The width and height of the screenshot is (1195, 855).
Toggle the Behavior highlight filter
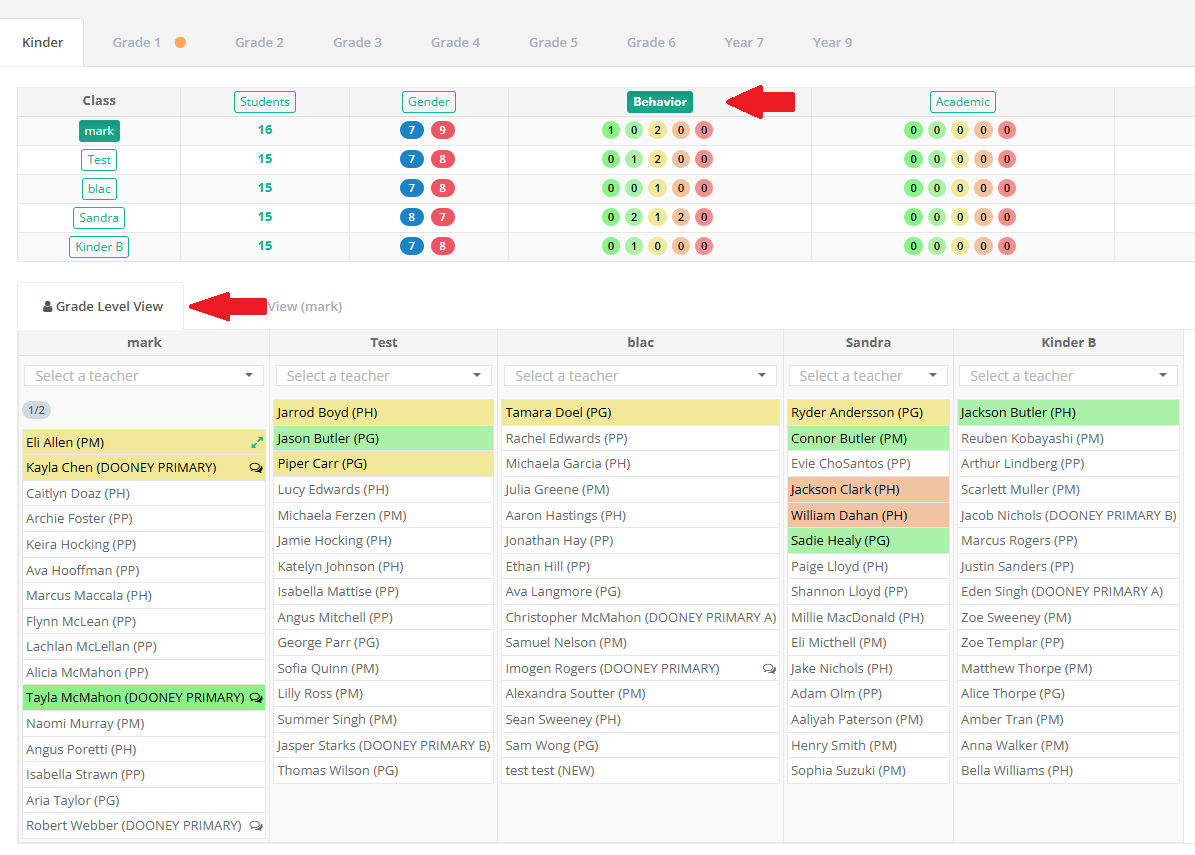660,102
